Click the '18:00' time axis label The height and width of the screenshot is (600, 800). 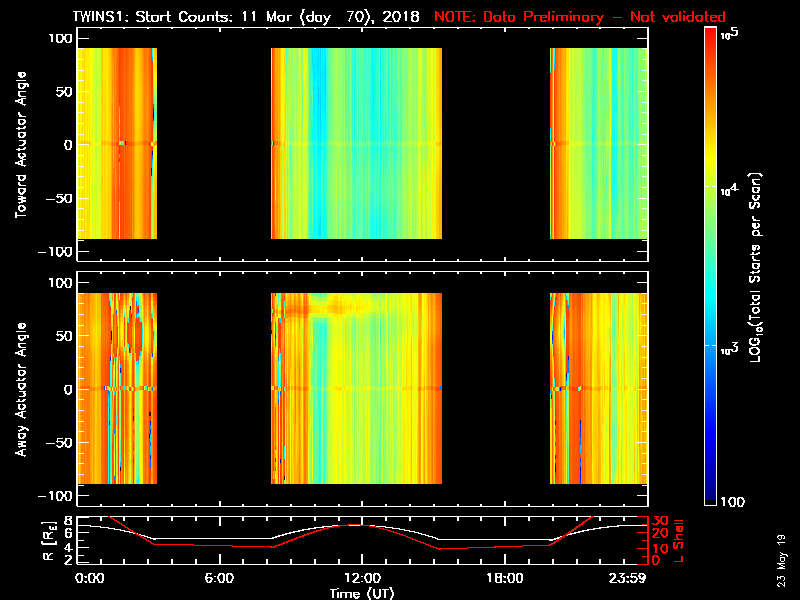(x=505, y=578)
